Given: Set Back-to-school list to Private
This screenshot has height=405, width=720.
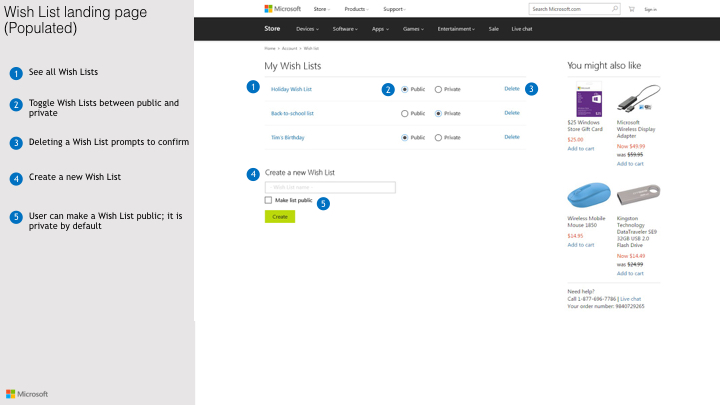Looking at the screenshot, I should 438,113.
